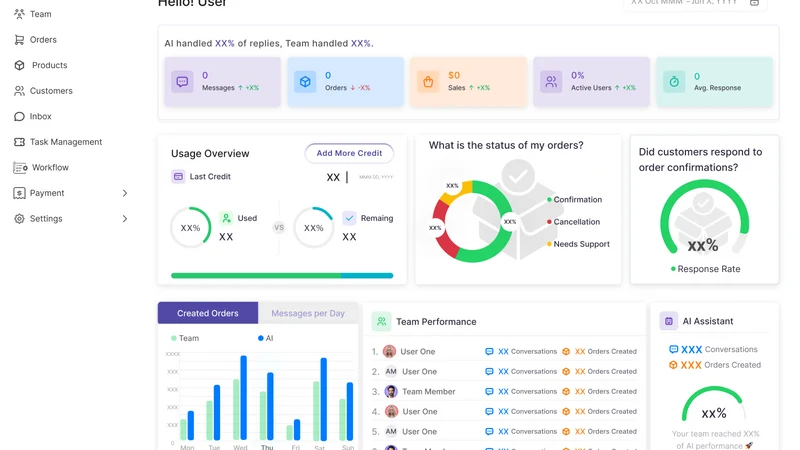Open Team Member in row 3

coord(429,391)
